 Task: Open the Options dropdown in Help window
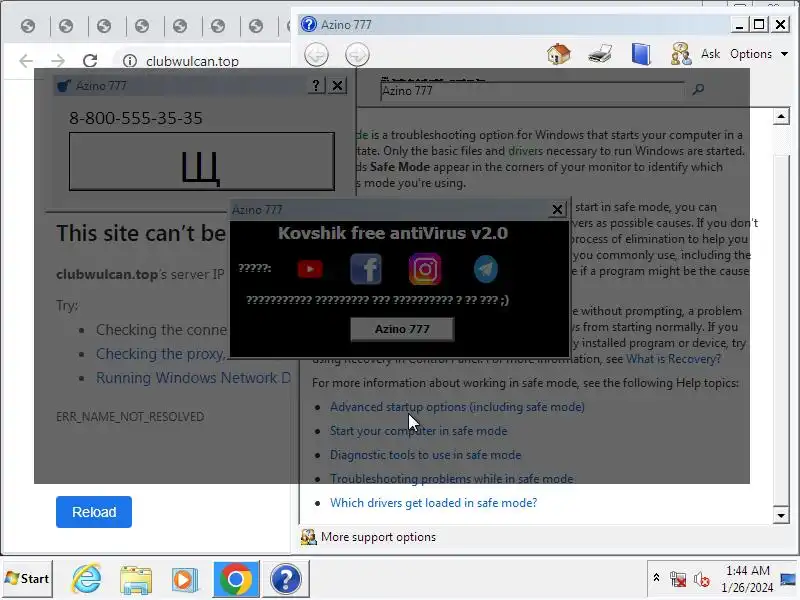pos(759,54)
